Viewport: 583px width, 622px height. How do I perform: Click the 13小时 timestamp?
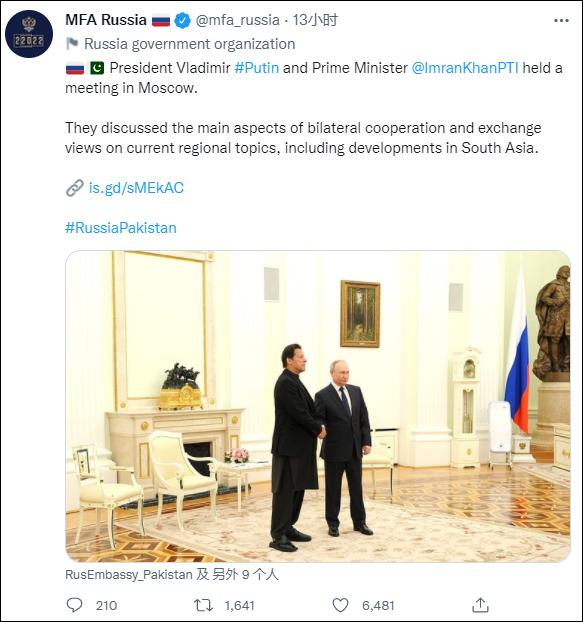315,20
